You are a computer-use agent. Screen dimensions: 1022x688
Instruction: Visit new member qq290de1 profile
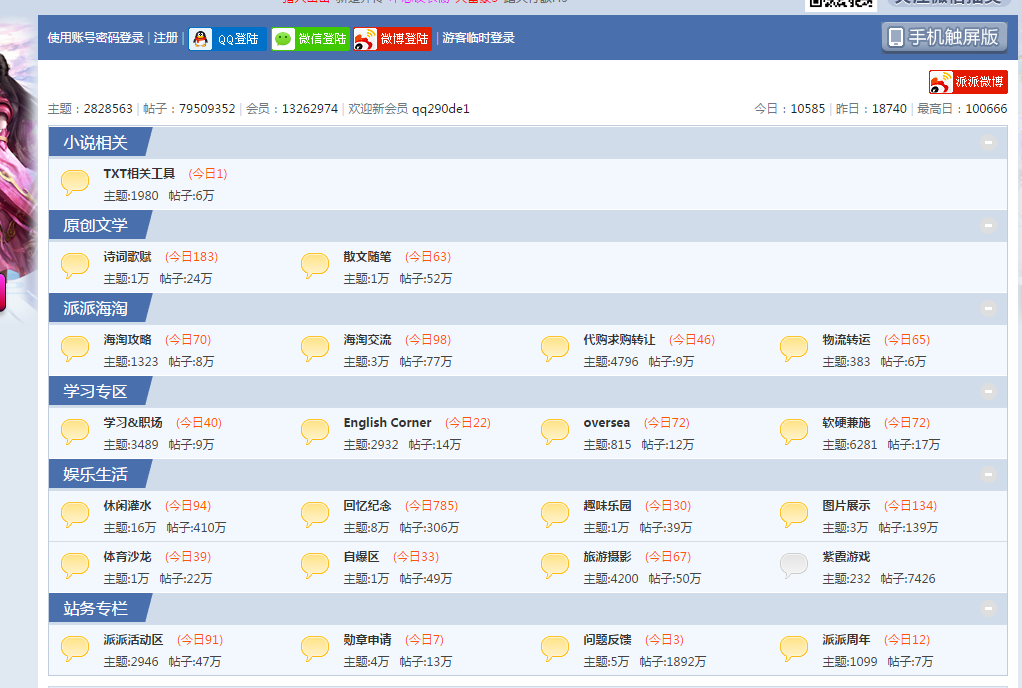[x=440, y=109]
